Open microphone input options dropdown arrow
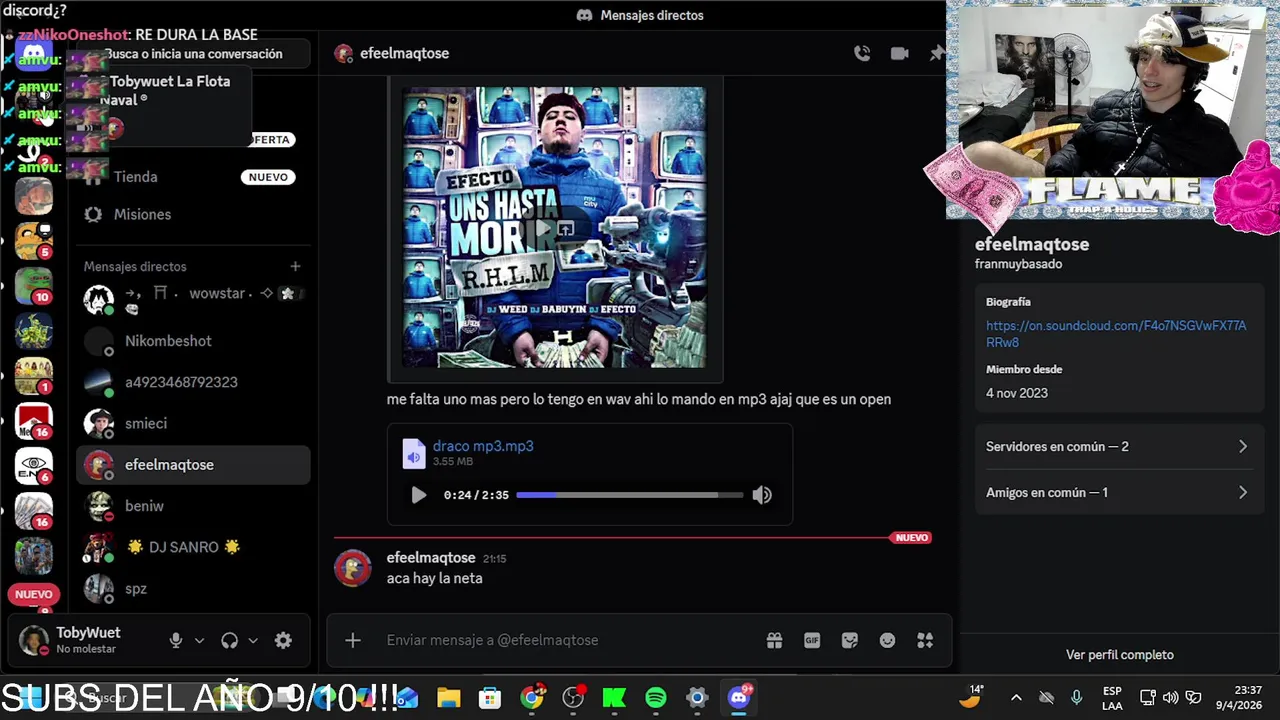Image resolution: width=1280 pixels, height=720 pixels. 199,641
